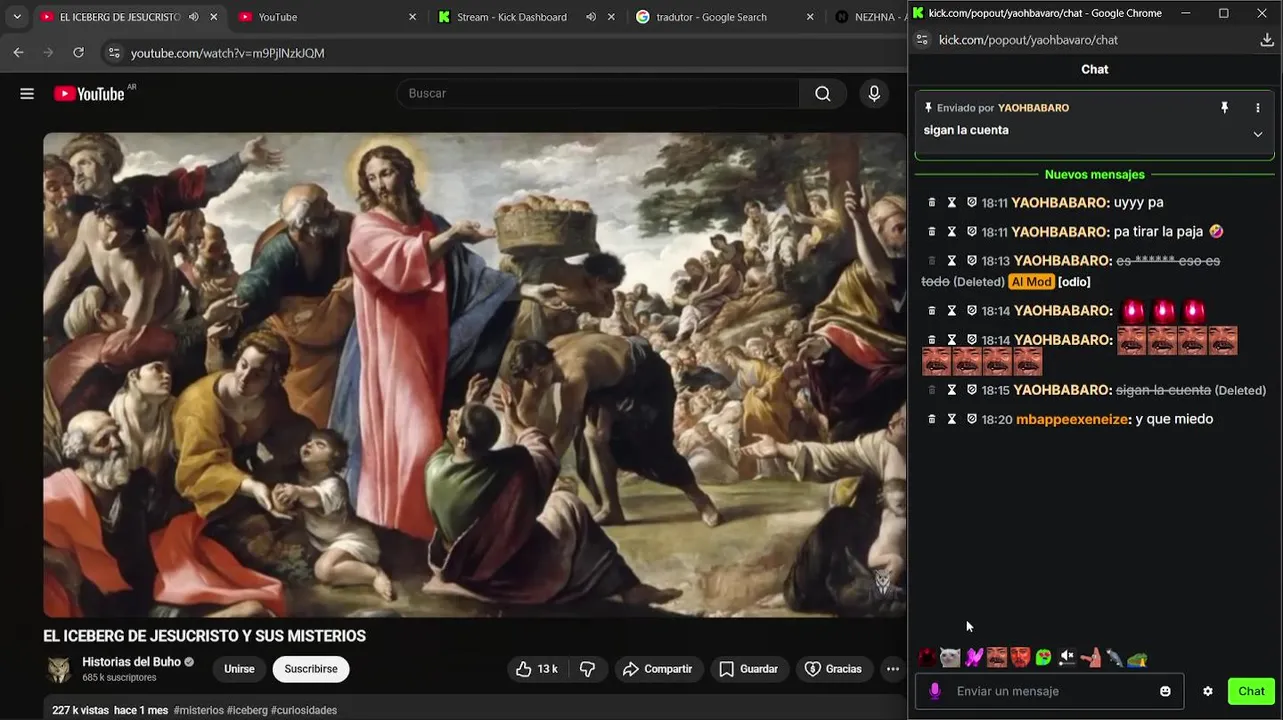Click the kick.com popout address text
The image size is (1283, 720).
point(1028,40)
